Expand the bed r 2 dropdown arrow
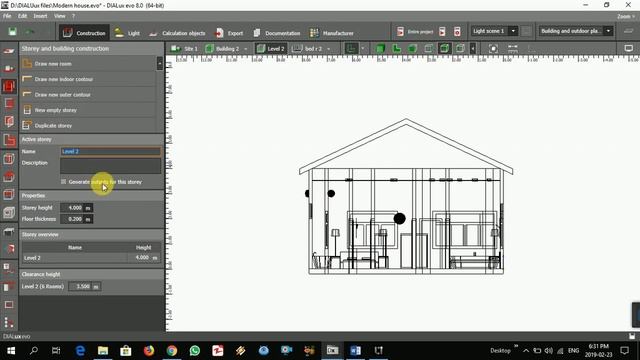Screen dimensions: 640x360 coord(329,49)
